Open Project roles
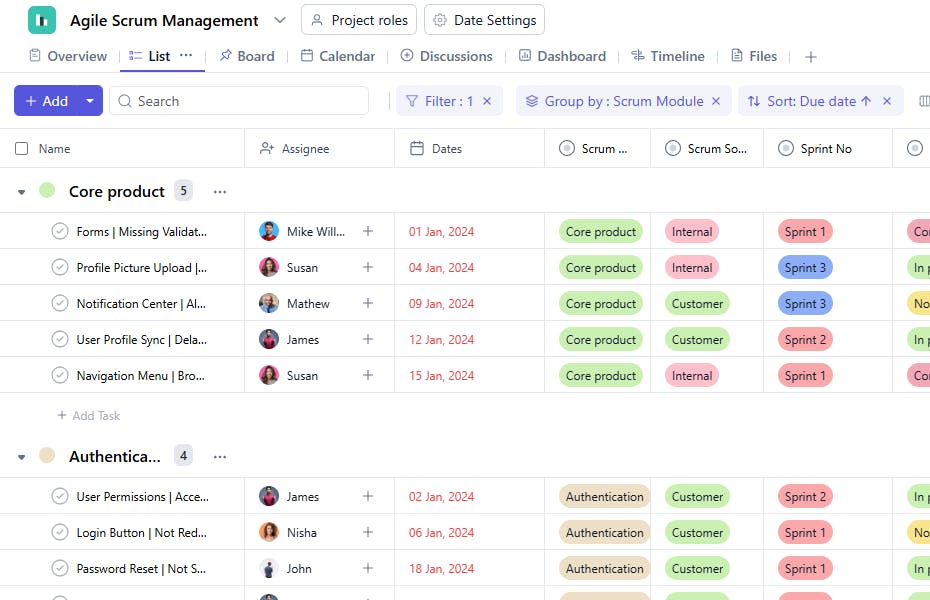Image resolution: width=930 pixels, height=600 pixels. (x=359, y=20)
